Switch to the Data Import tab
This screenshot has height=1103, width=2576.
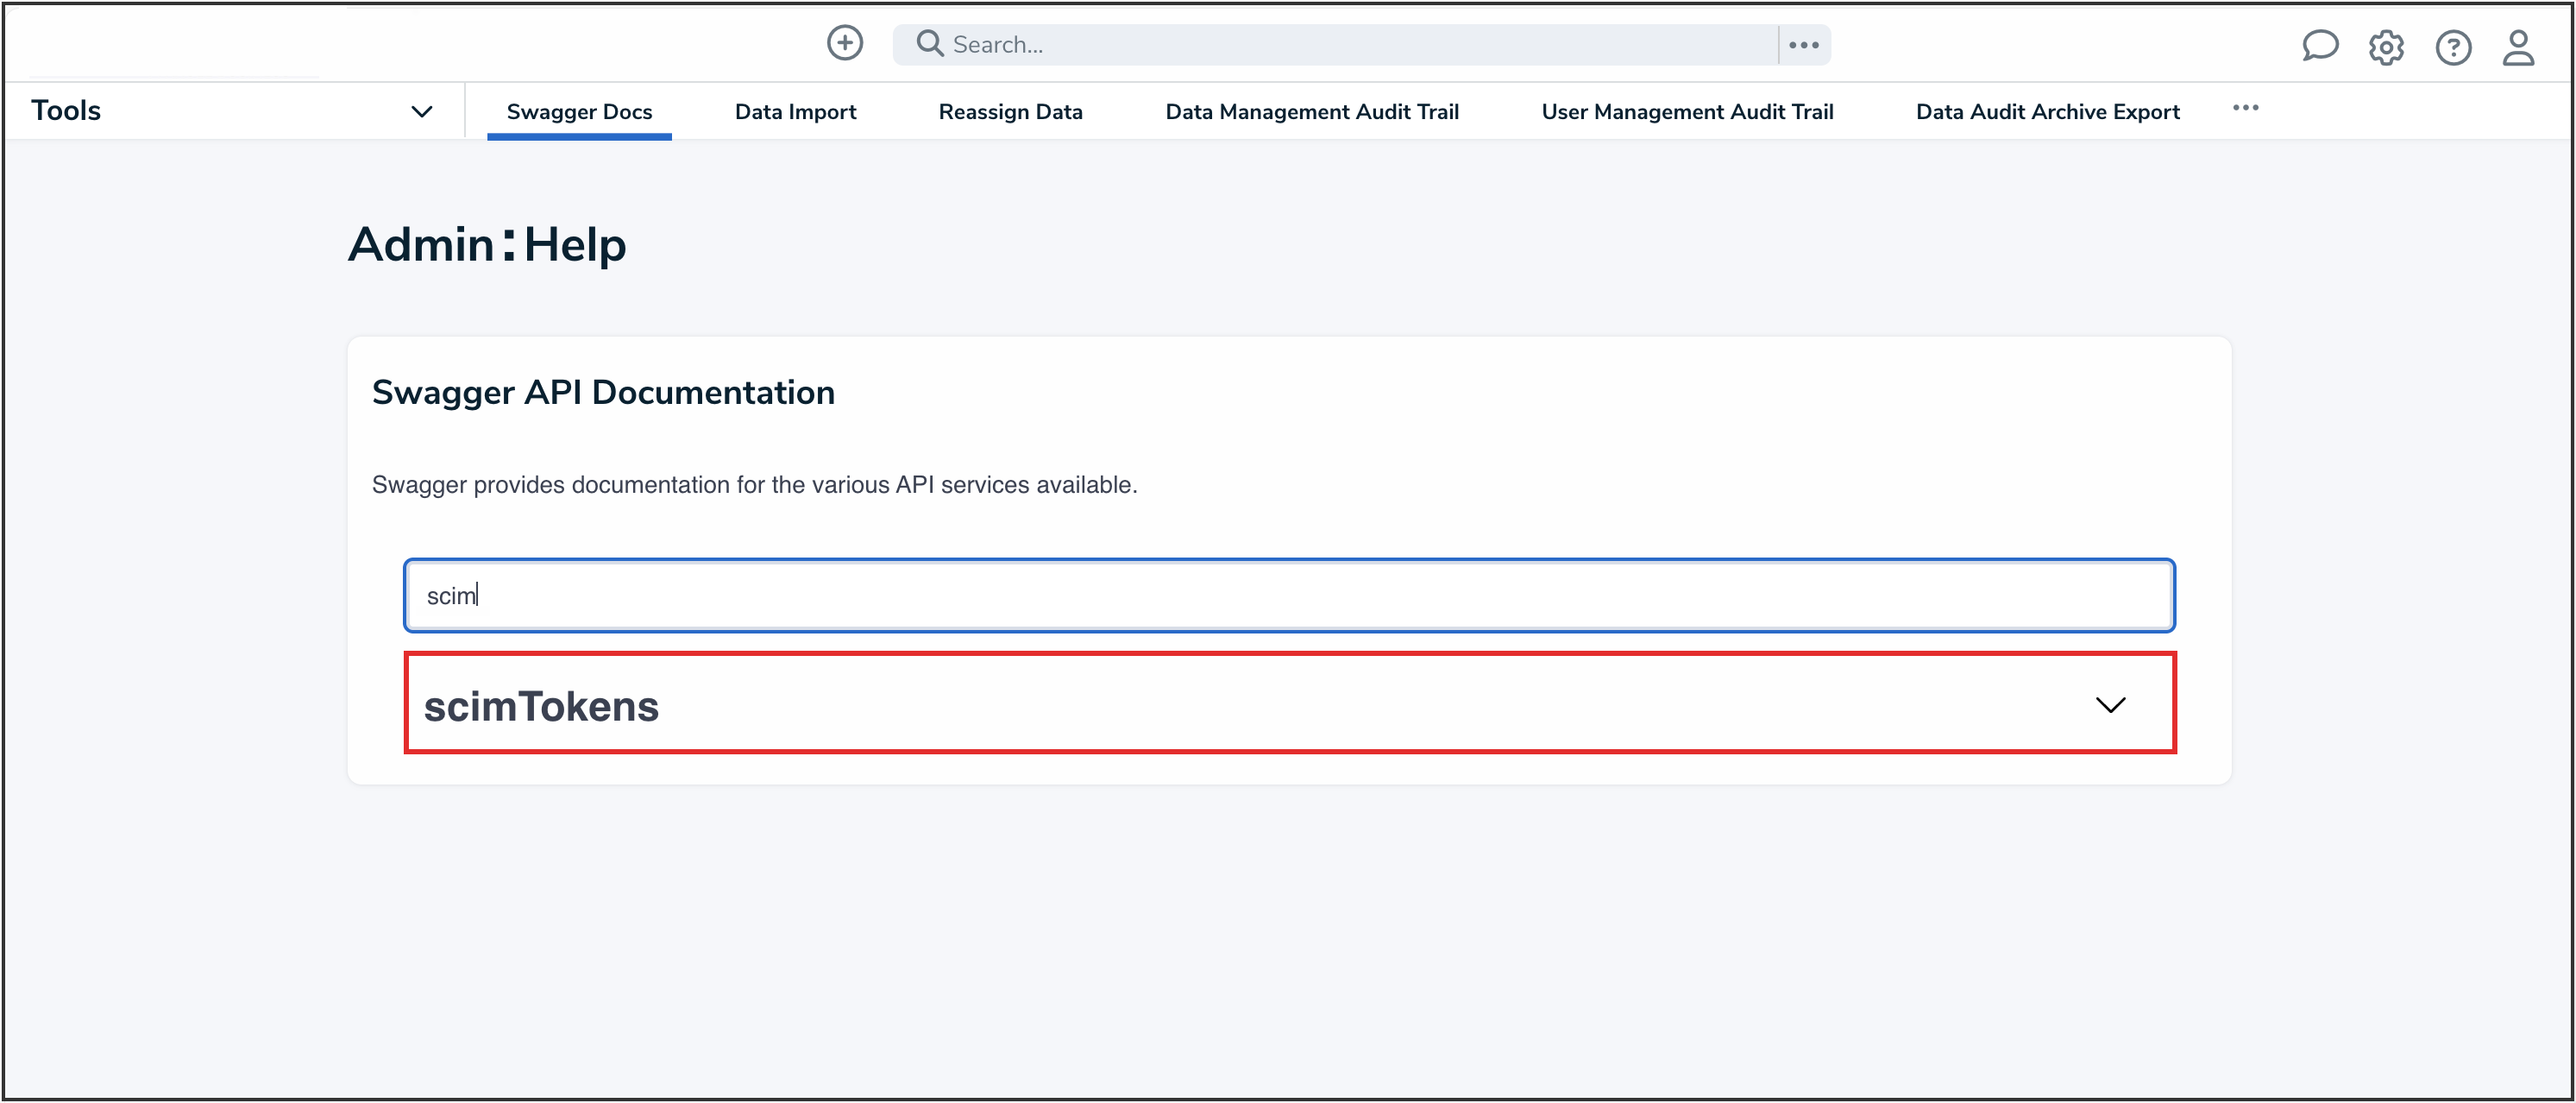pos(795,111)
